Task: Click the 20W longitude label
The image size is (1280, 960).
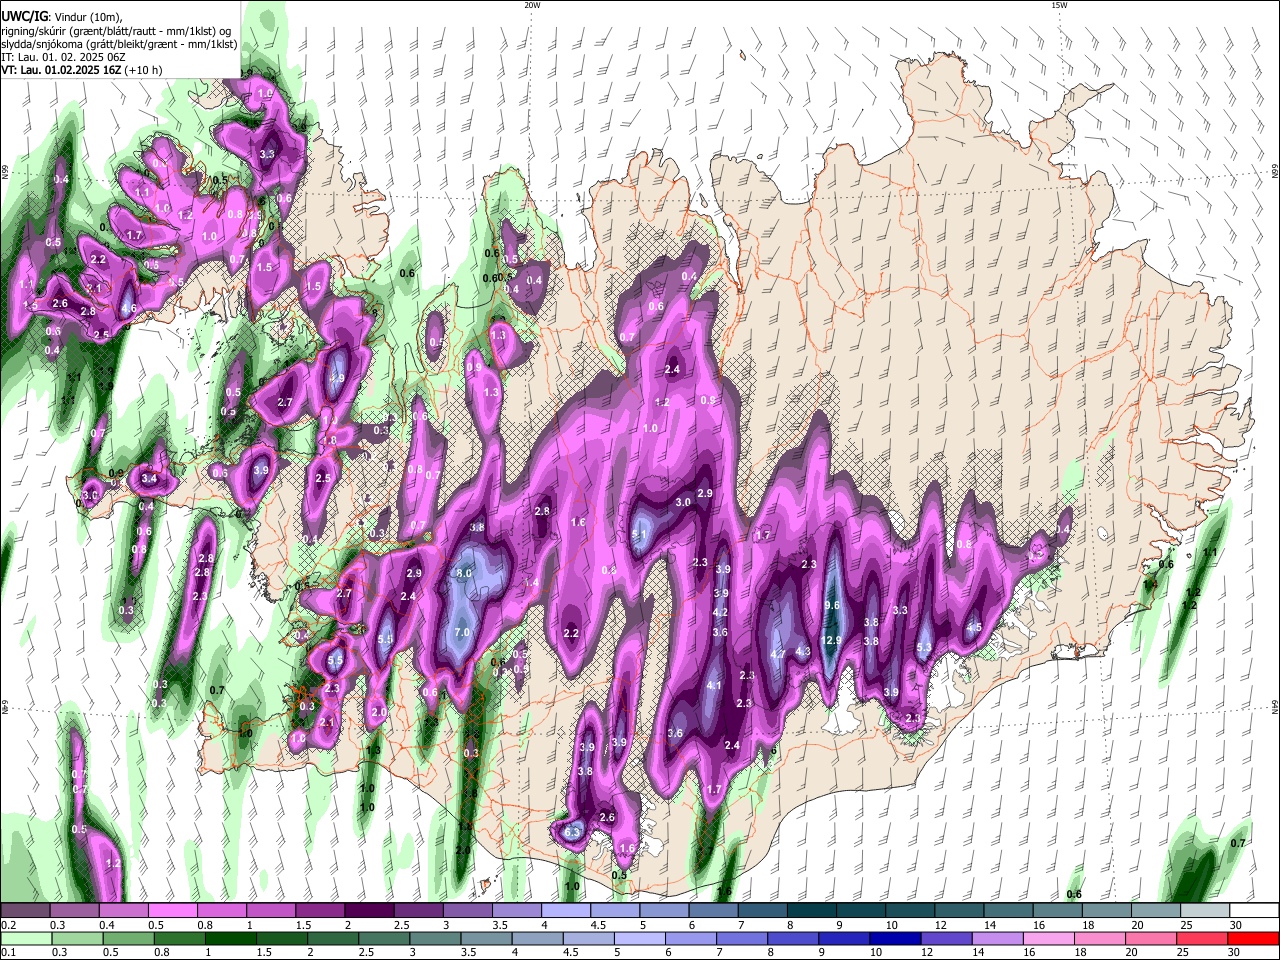Action: [532, 5]
